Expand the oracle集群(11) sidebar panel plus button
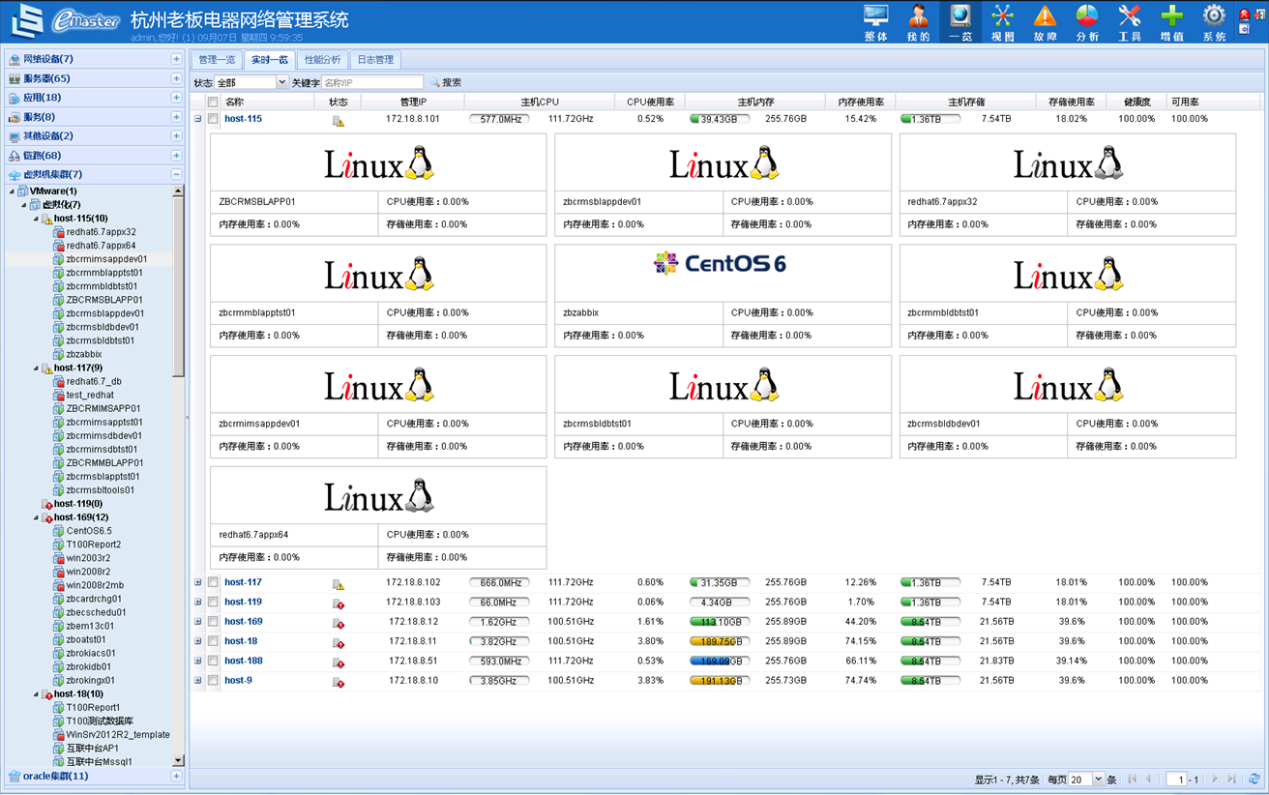 177,776
